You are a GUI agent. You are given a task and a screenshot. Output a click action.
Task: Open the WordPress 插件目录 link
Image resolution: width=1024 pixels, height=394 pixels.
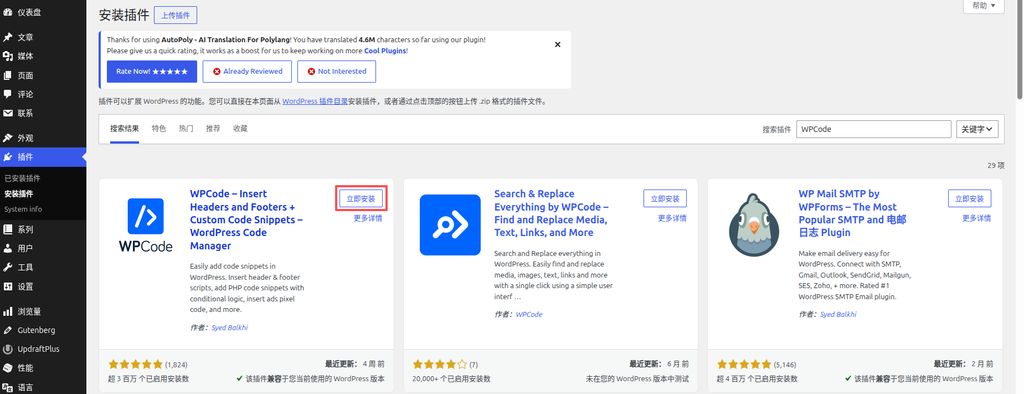pyautogui.click(x=315, y=101)
